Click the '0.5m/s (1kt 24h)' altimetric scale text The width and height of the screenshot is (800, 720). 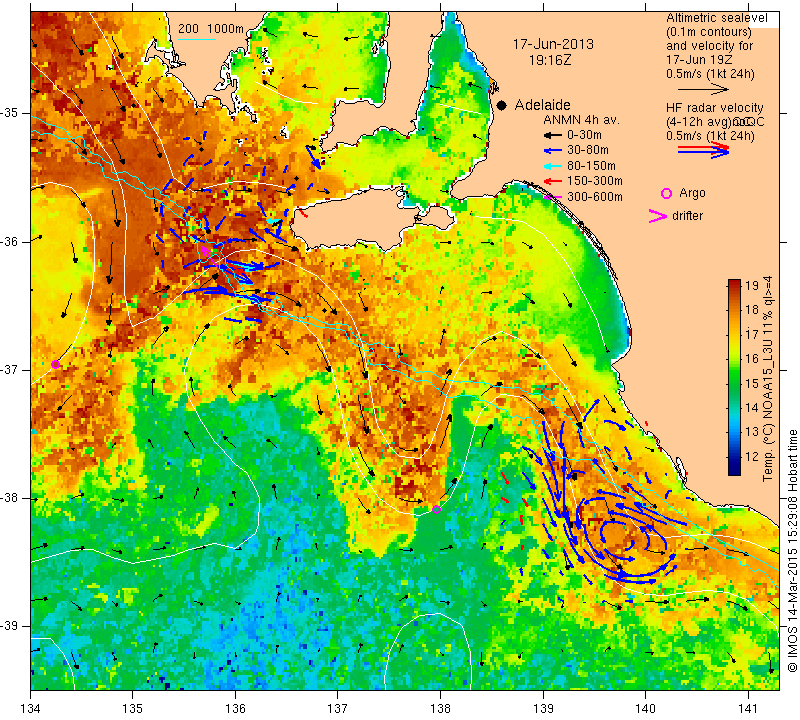(710, 74)
